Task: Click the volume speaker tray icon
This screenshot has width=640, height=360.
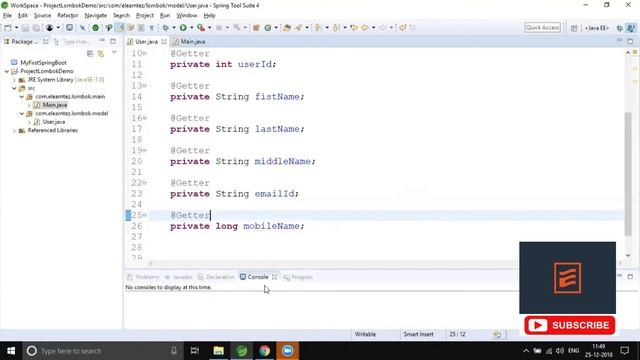Action: (560, 351)
